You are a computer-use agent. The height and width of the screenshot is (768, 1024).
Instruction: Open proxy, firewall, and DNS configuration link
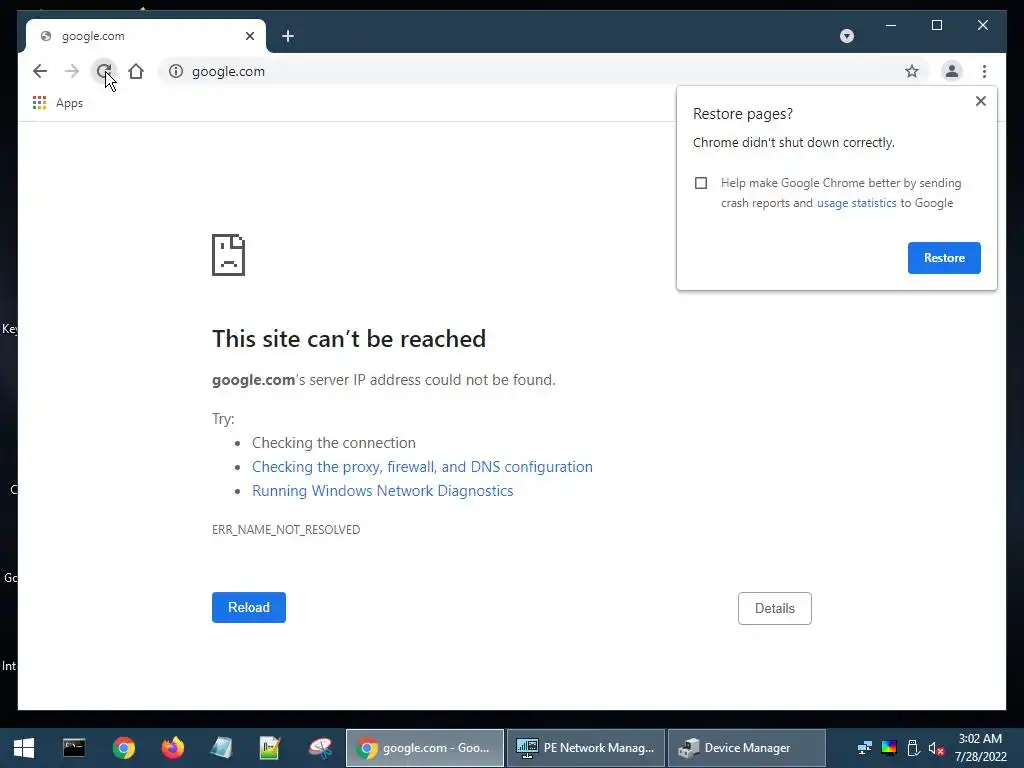[x=422, y=467]
